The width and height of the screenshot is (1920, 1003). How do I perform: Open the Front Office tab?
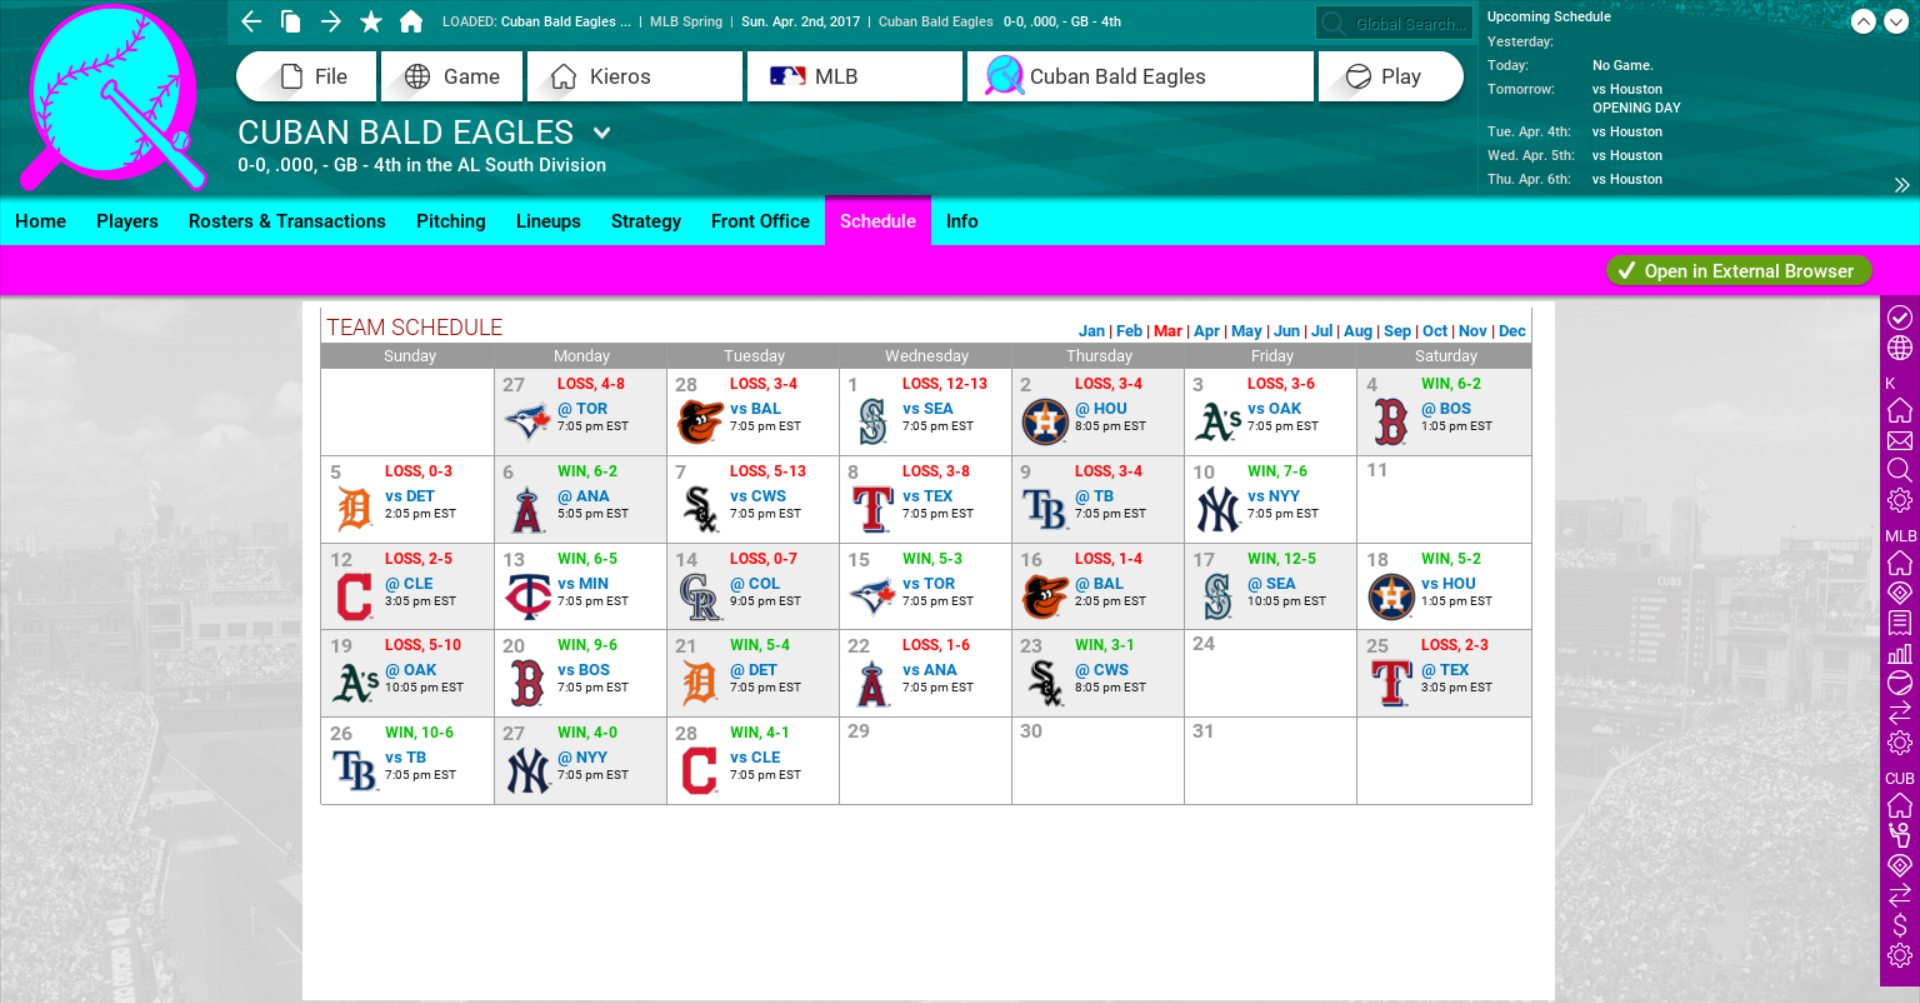[760, 221]
